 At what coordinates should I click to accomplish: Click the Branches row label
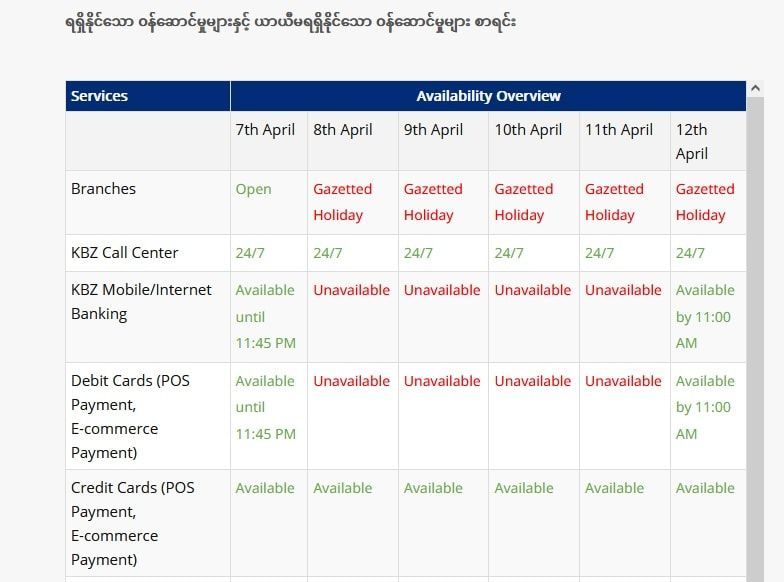[x=104, y=188]
